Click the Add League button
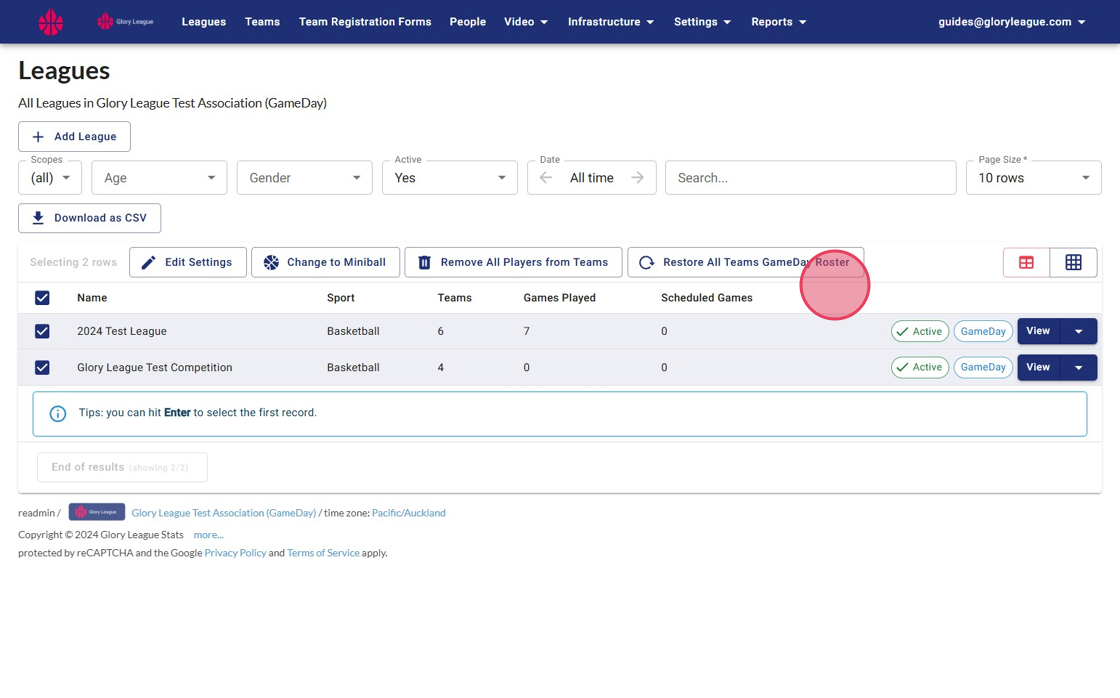This screenshot has height=698, width=1120. click(74, 136)
